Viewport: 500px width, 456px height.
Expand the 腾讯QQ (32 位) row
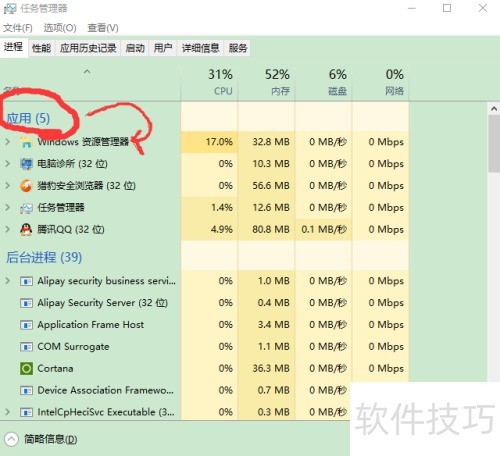pyautogui.click(x=7, y=229)
